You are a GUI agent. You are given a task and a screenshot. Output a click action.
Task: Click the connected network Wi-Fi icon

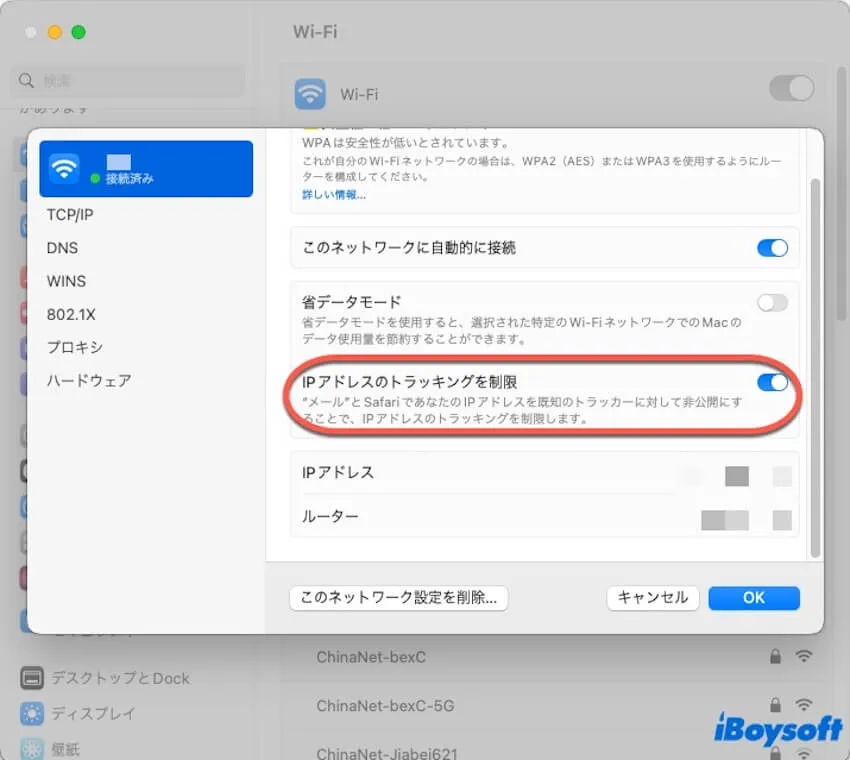65,168
